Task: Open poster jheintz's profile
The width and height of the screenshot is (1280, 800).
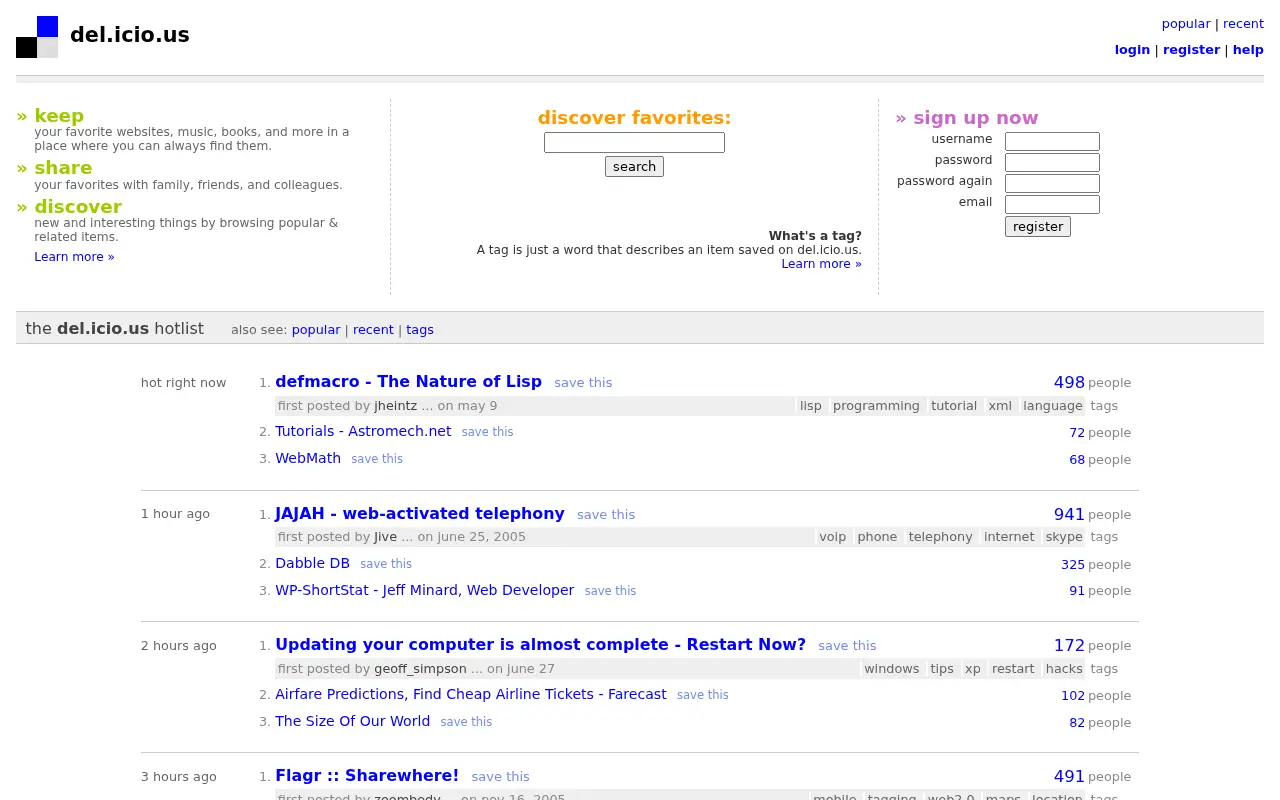Action: (396, 406)
